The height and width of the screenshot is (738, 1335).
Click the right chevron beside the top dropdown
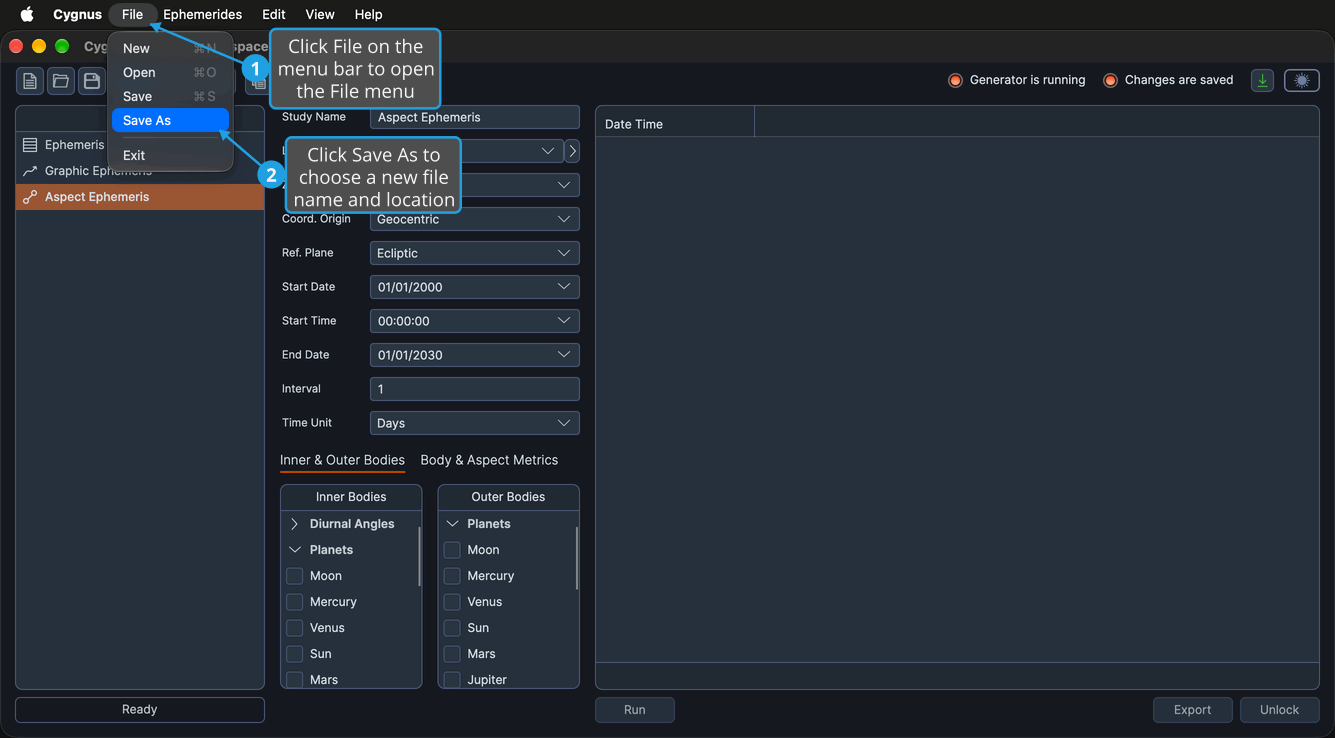572,151
